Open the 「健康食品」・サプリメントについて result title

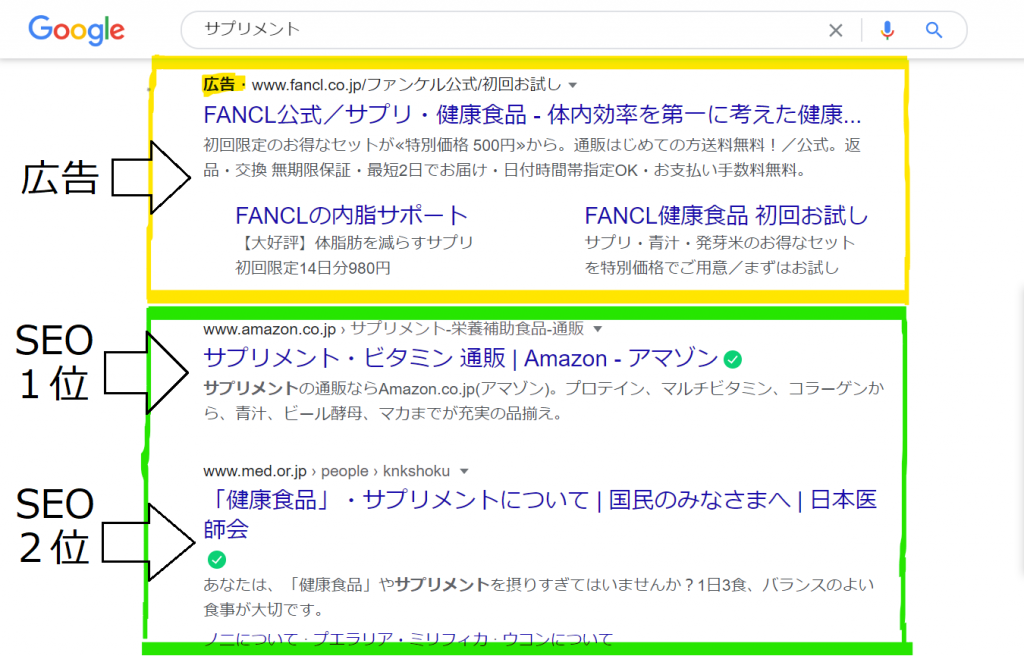[540, 514]
